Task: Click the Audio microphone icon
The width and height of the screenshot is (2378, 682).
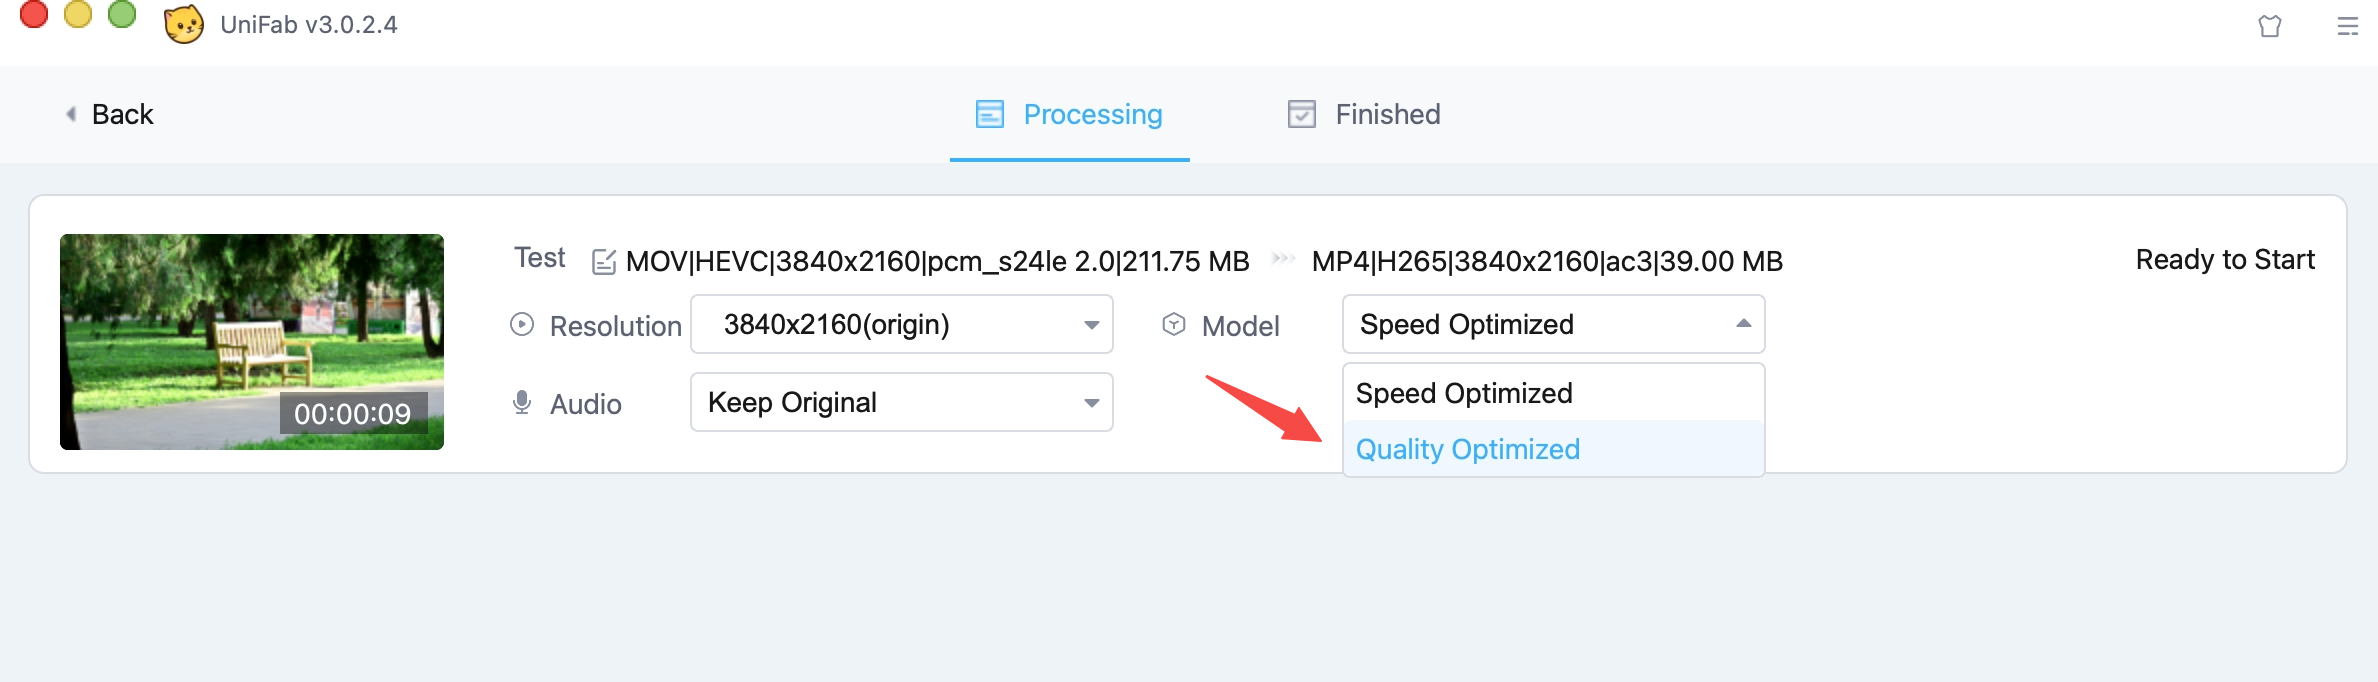Action: coord(522,403)
